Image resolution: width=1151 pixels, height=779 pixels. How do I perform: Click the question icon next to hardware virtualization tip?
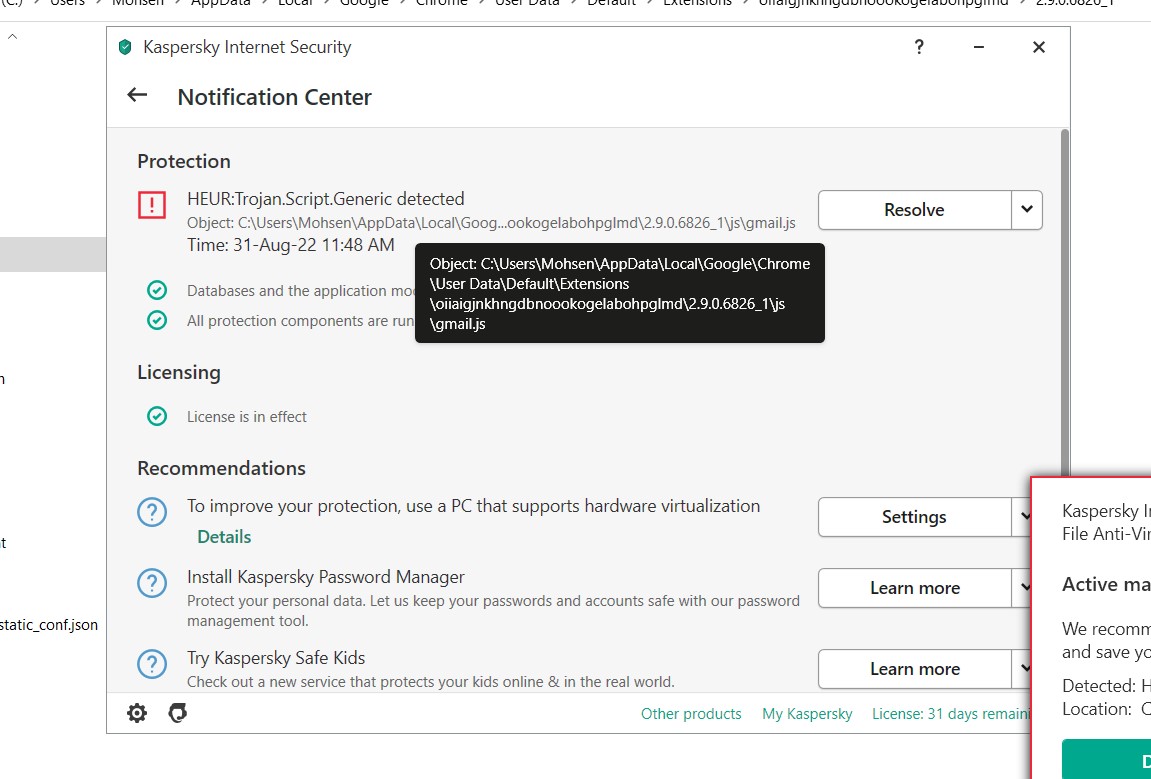point(152,512)
